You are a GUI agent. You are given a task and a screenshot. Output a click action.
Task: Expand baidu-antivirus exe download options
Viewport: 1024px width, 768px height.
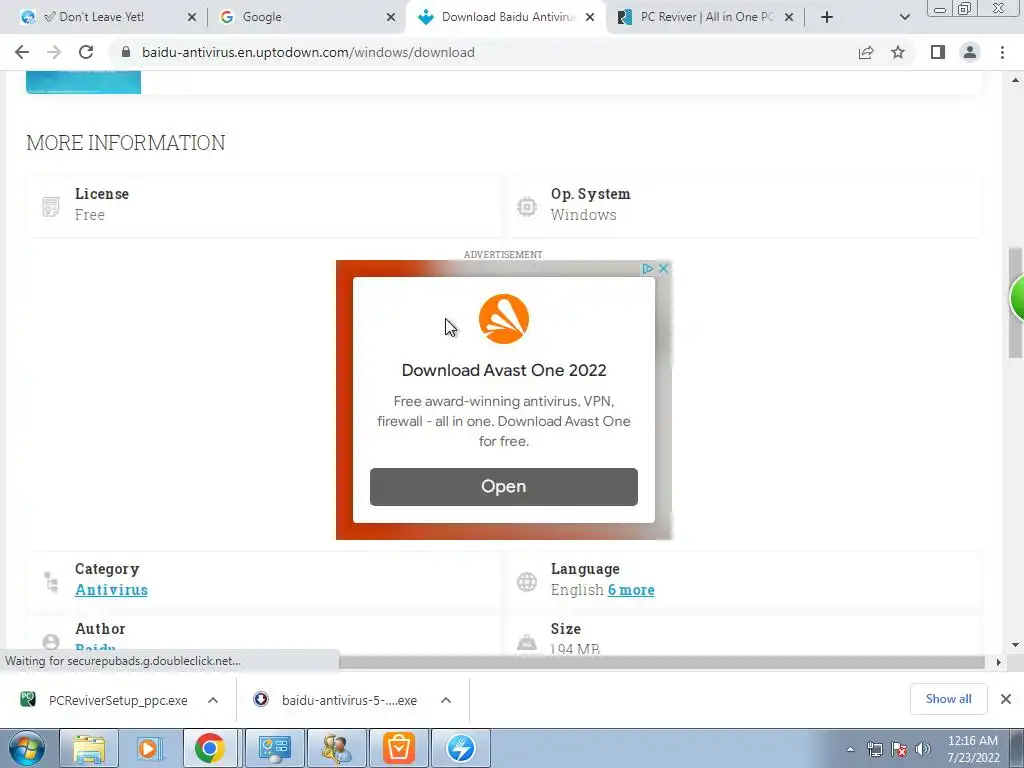coord(446,700)
